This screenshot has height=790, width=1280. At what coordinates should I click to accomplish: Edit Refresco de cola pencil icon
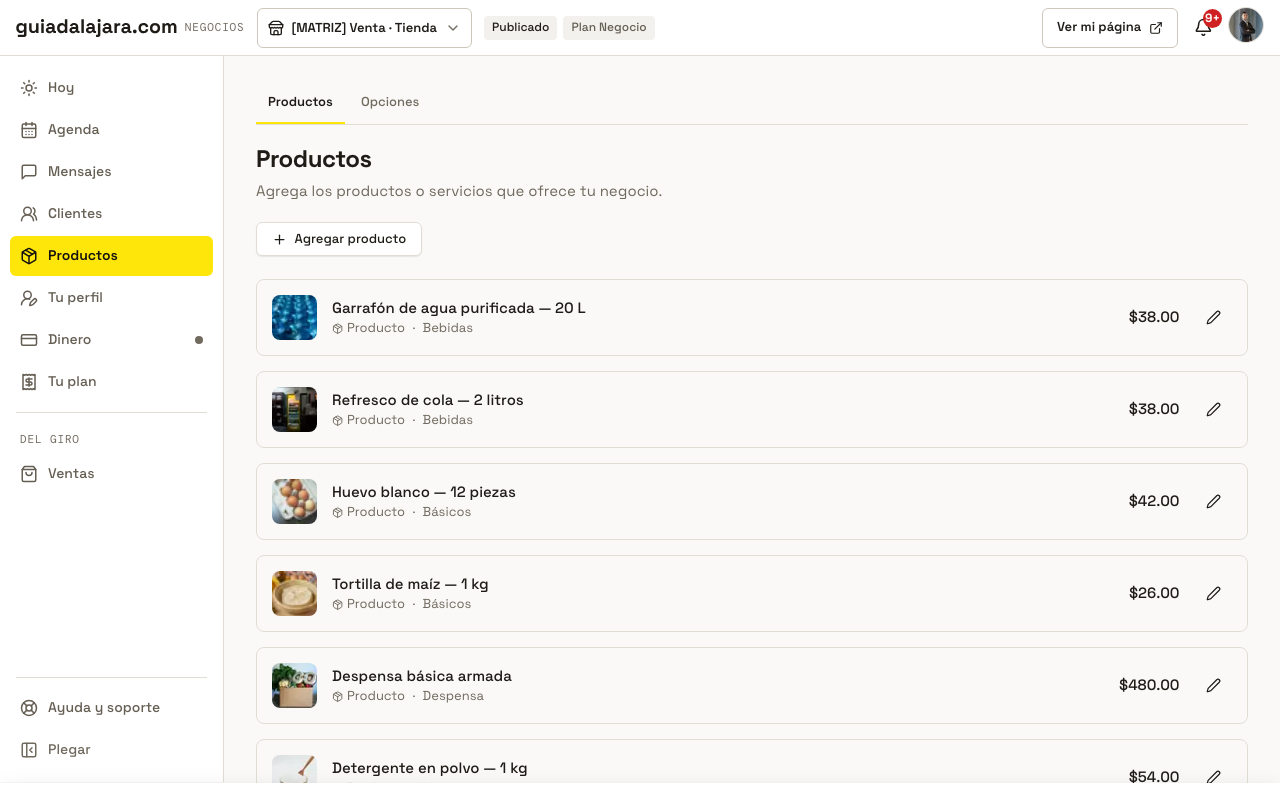tap(1214, 409)
